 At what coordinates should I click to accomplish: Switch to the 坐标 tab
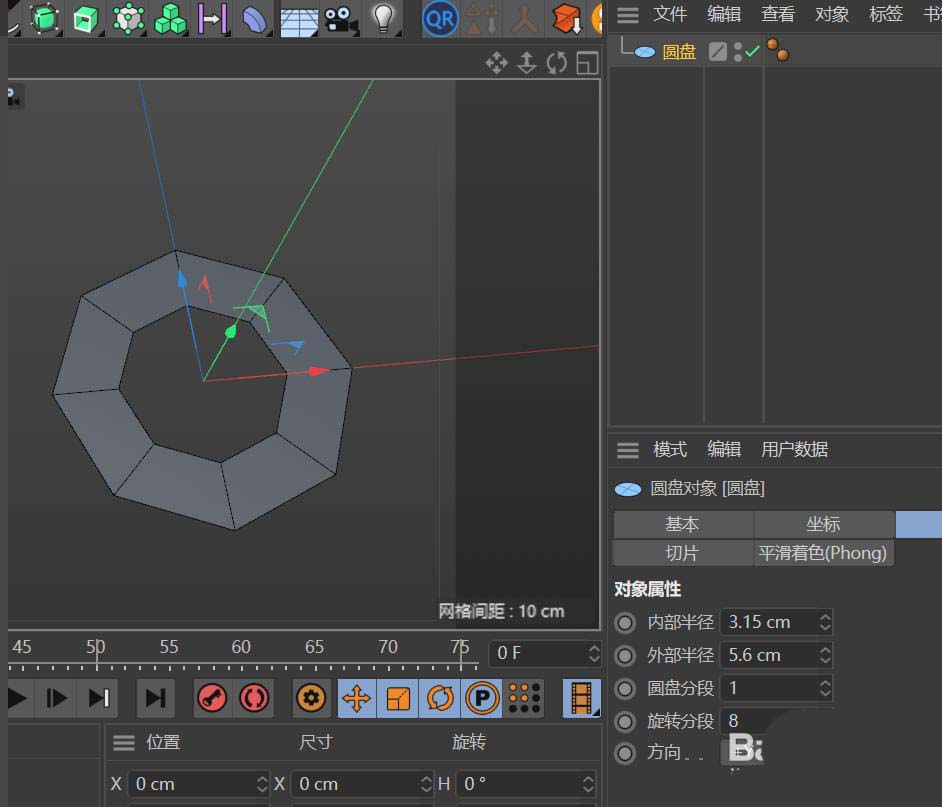click(x=823, y=524)
